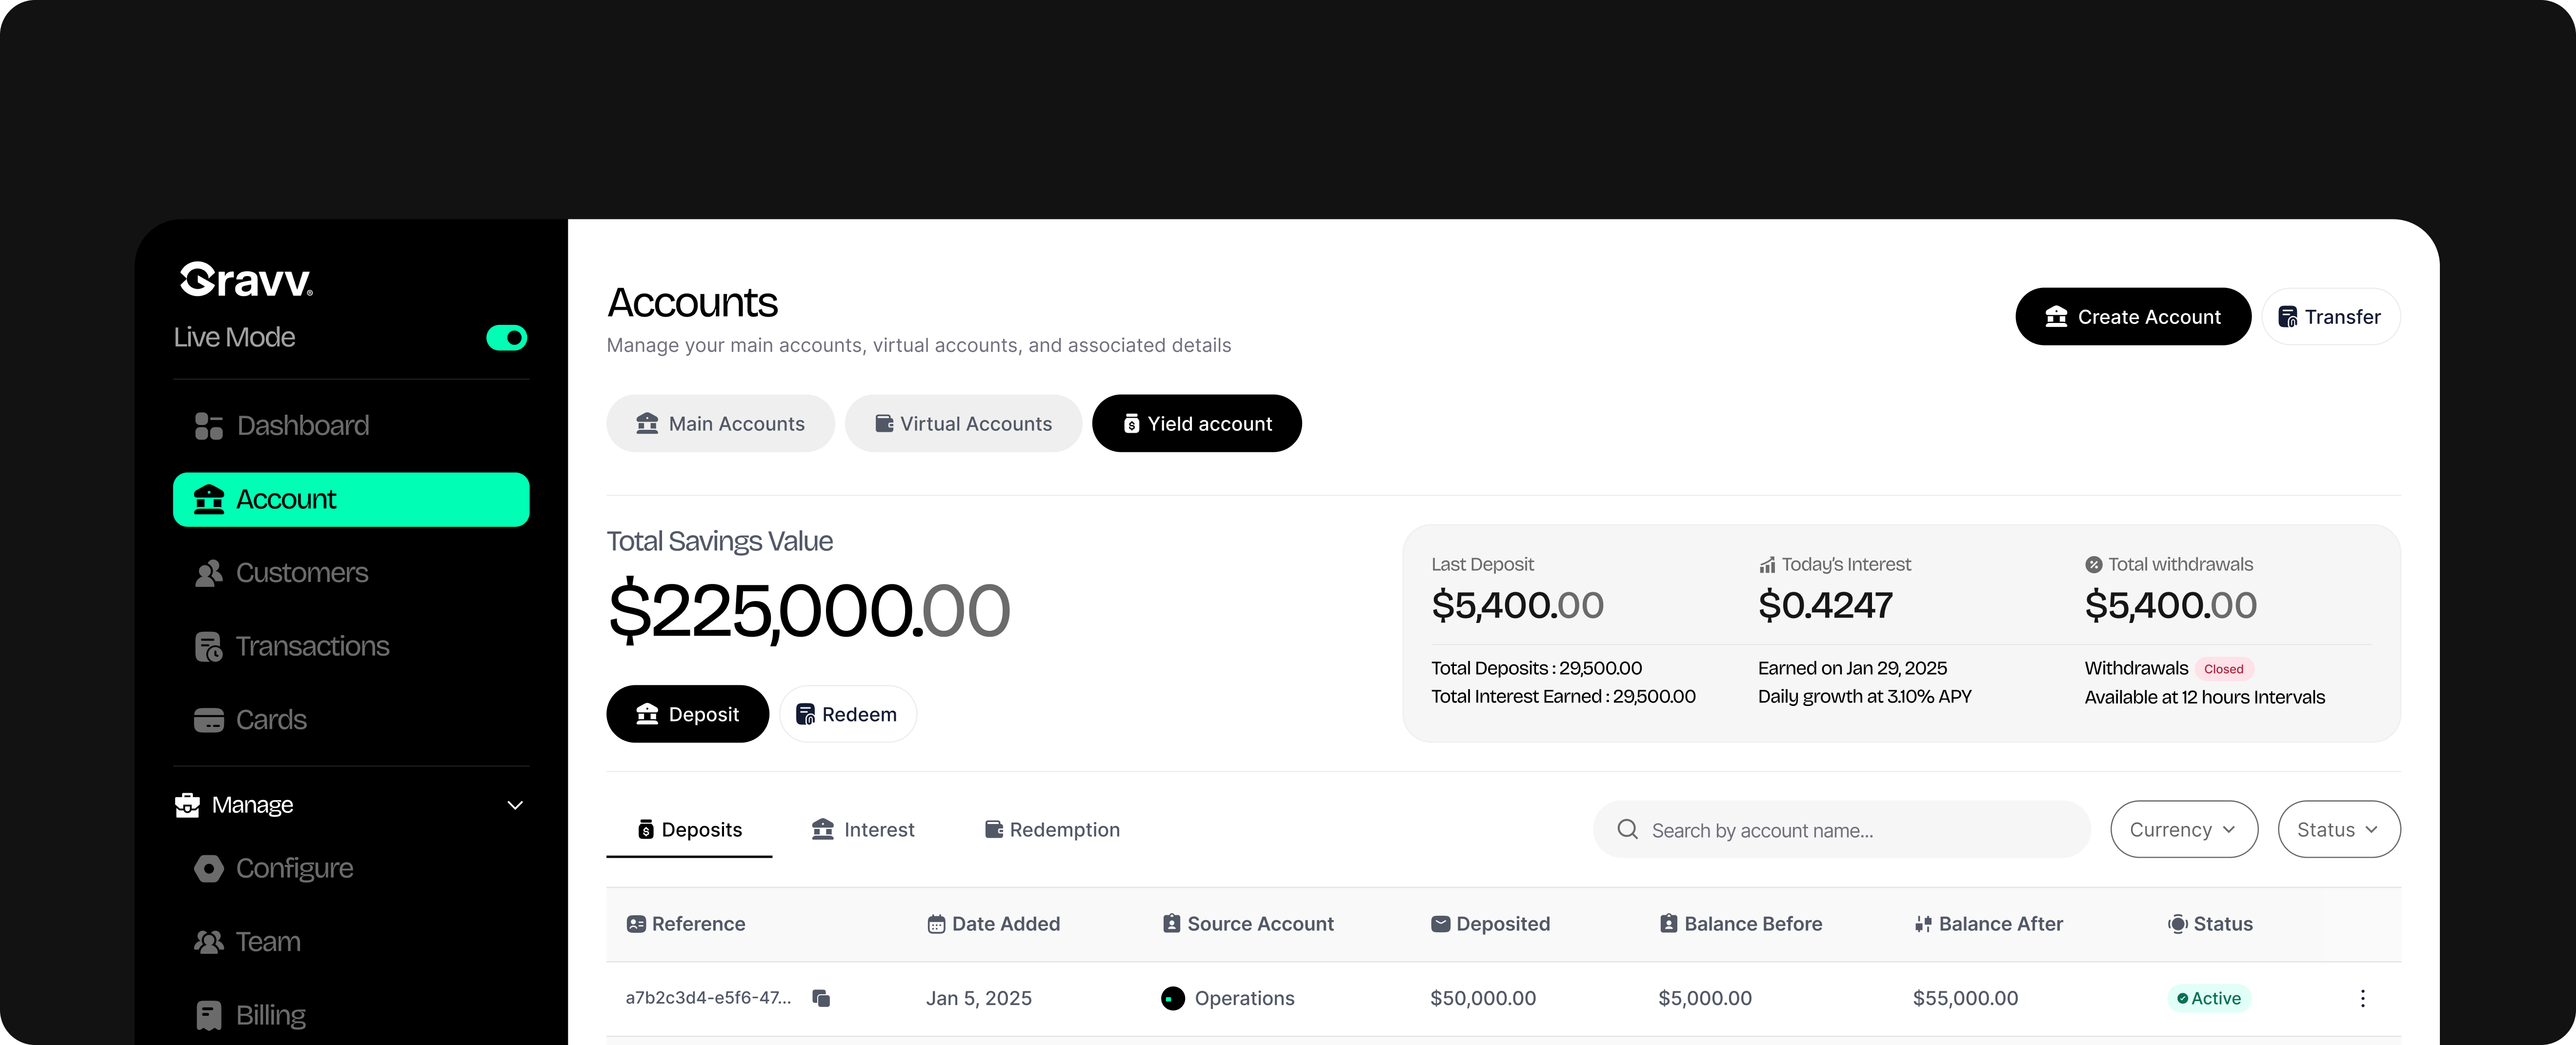Open the row actions three-dot menu

tap(2362, 998)
